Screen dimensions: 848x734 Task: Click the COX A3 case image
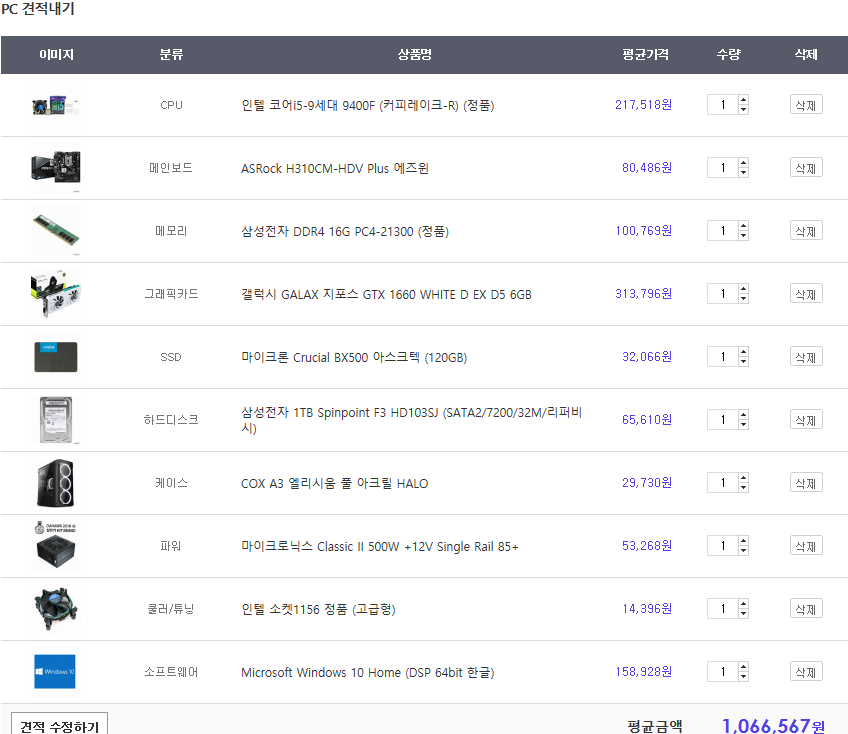pyautogui.click(x=56, y=483)
